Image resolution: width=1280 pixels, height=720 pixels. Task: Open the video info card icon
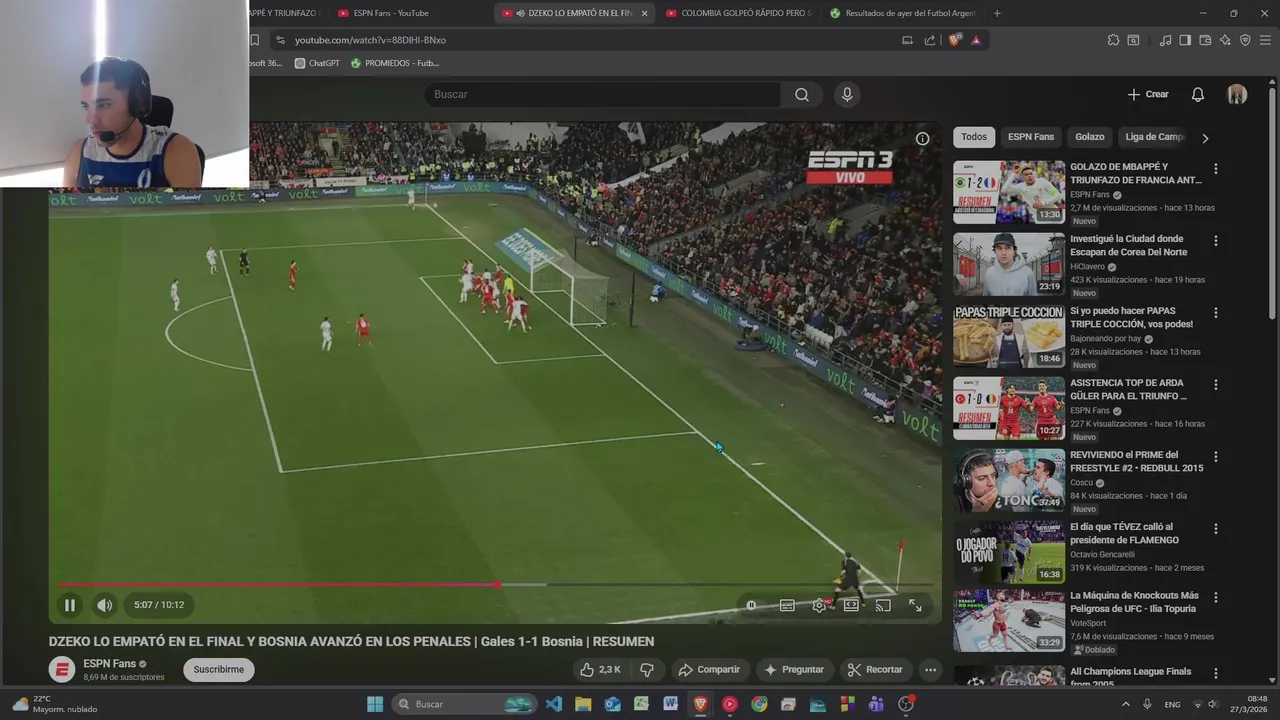[923, 139]
